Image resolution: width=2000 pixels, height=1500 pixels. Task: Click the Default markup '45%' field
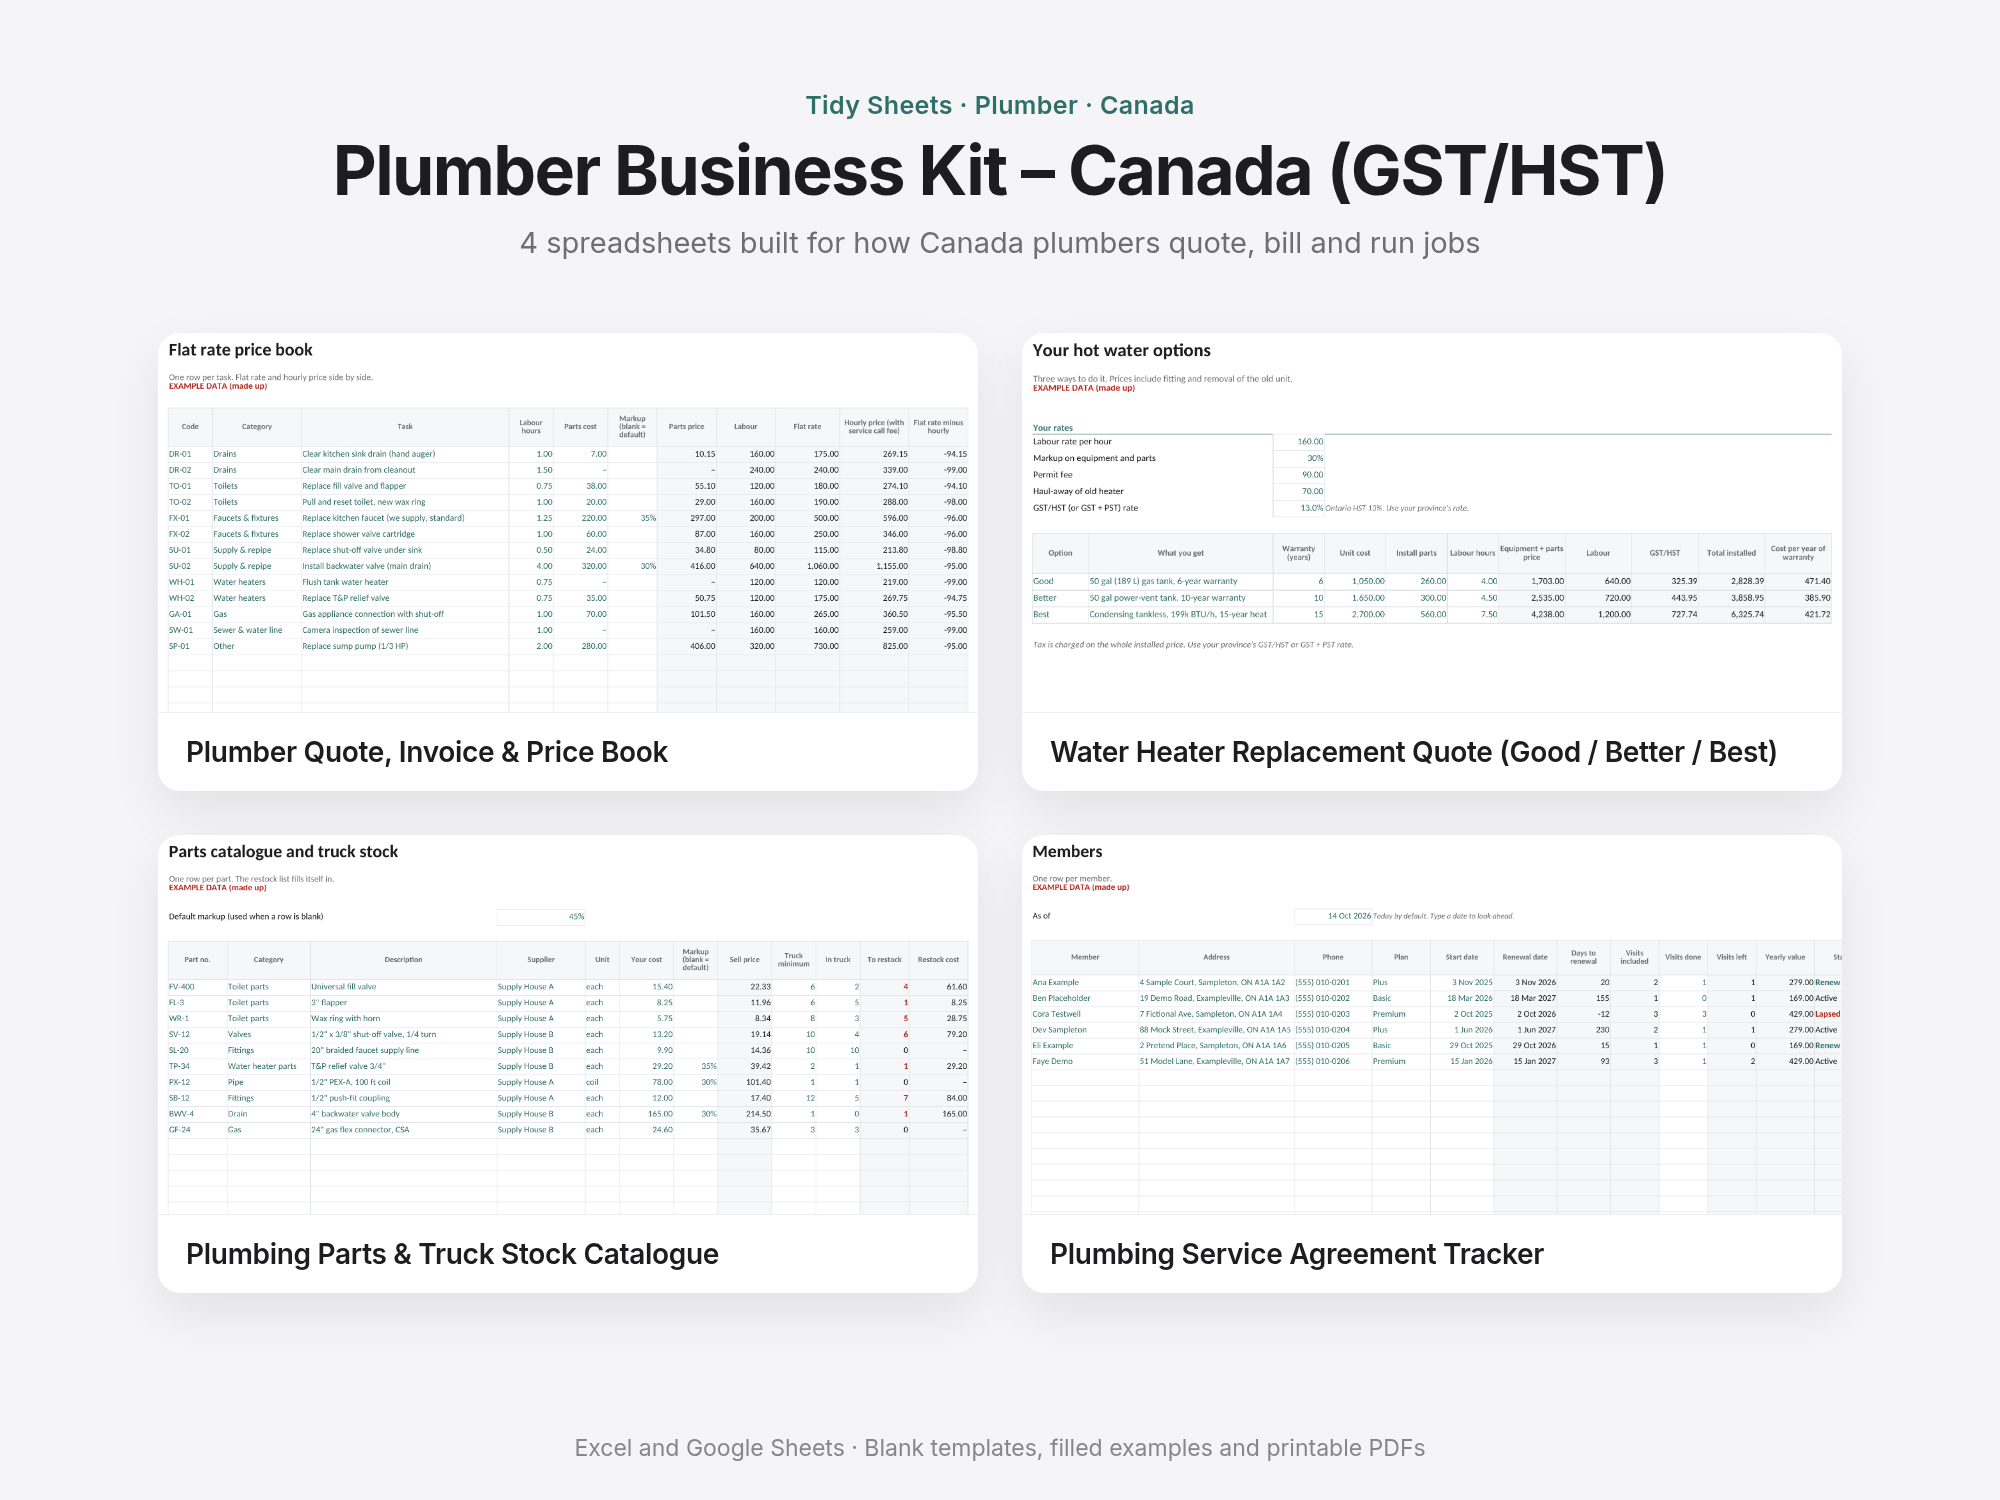pyautogui.click(x=541, y=916)
